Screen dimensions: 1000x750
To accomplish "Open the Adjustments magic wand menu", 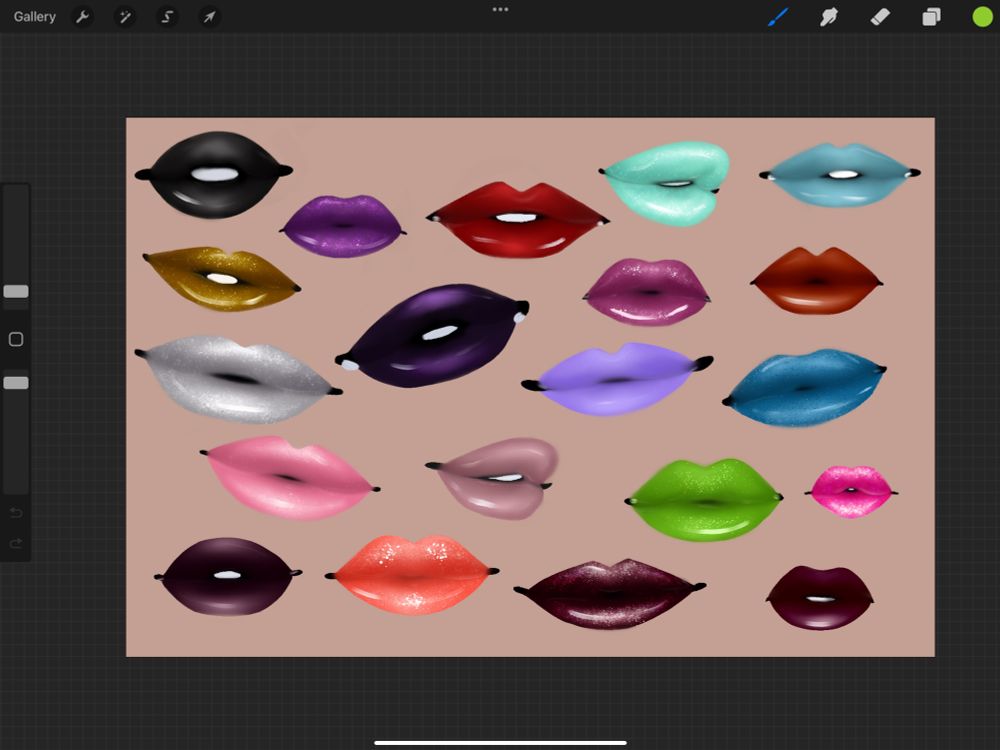I will 124,16.
